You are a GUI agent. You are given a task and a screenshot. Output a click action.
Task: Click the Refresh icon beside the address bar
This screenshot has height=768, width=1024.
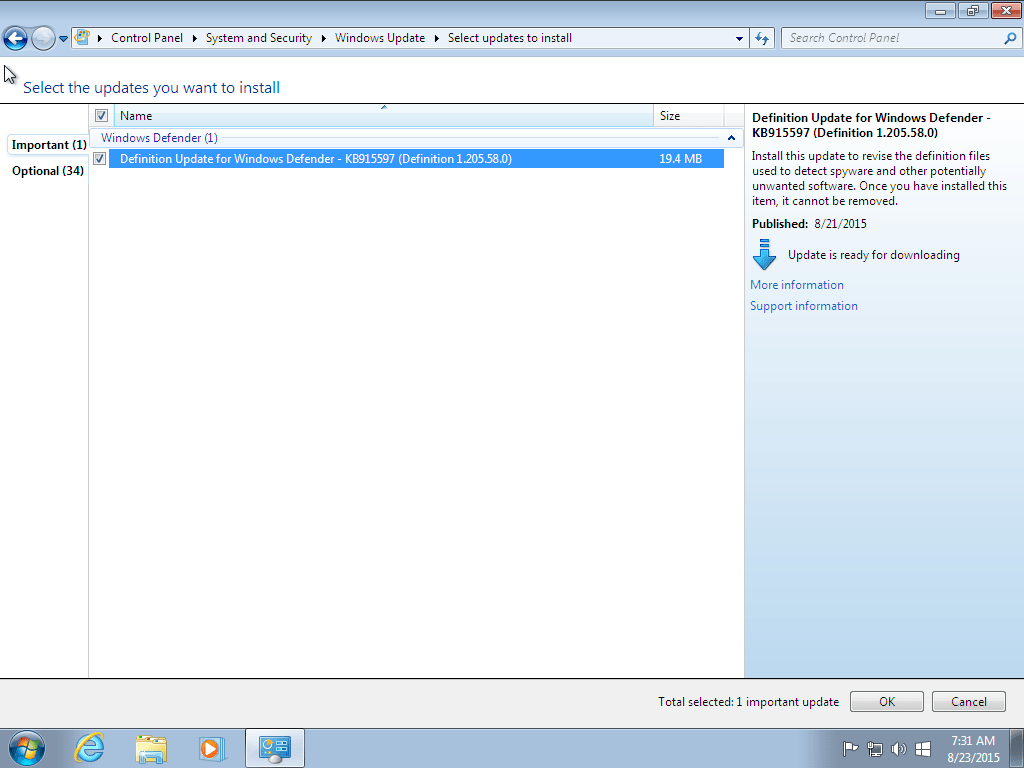(x=761, y=38)
